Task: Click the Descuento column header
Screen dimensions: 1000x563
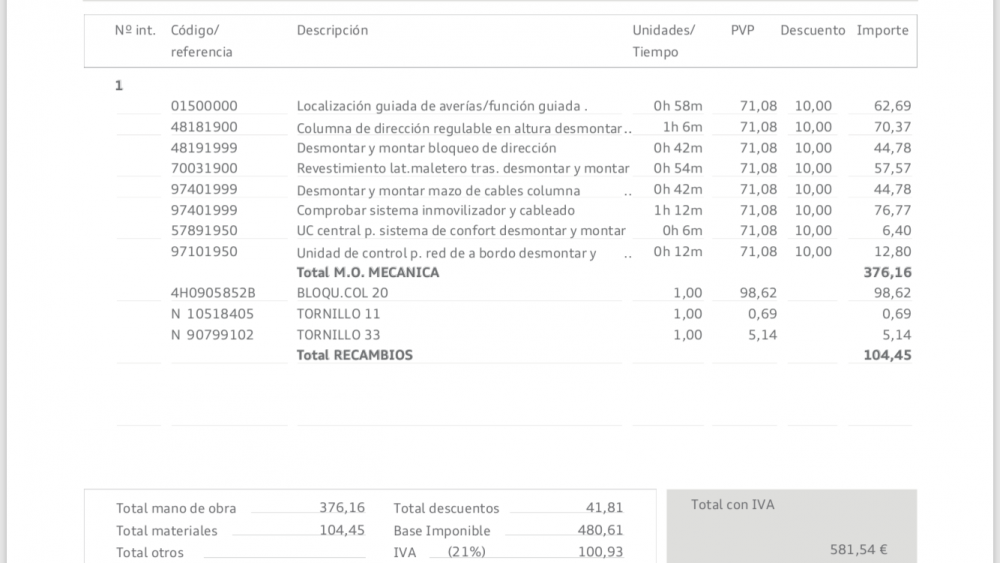Action: pyautogui.click(x=812, y=30)
